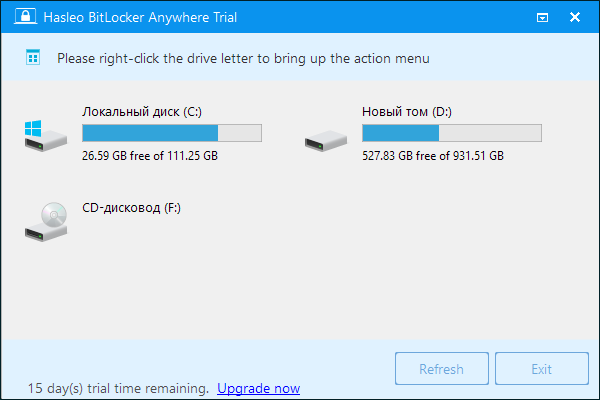Click the C: drive usage bar

point(171,133)
